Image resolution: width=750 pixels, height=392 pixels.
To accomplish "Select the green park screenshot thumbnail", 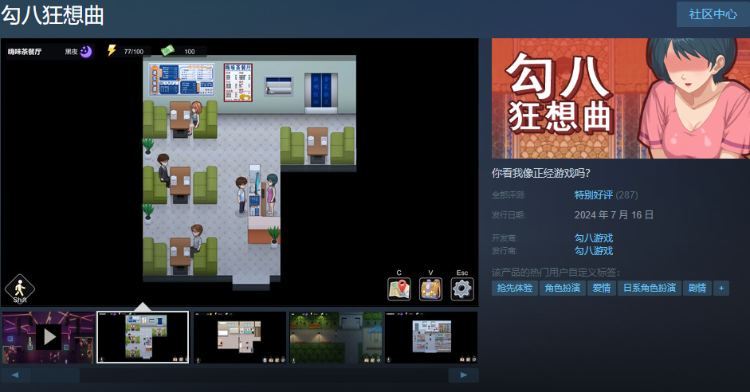I will [x=336, y=338].
